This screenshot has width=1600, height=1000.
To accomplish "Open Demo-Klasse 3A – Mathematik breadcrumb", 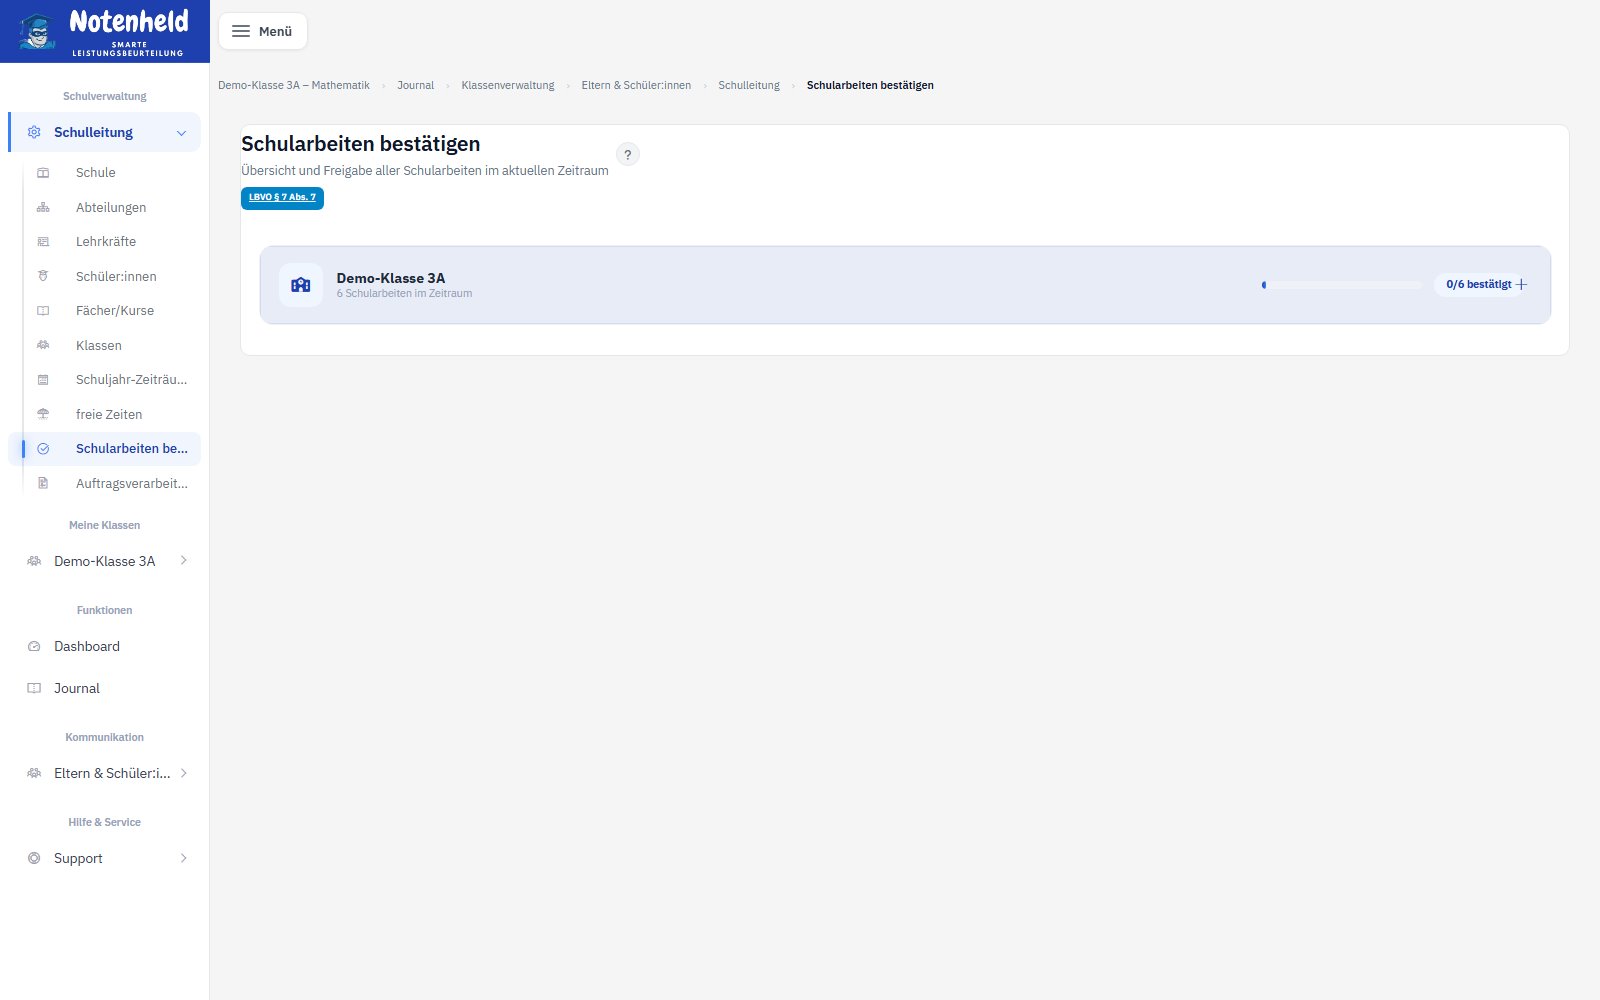I will [x=294, y=85].
